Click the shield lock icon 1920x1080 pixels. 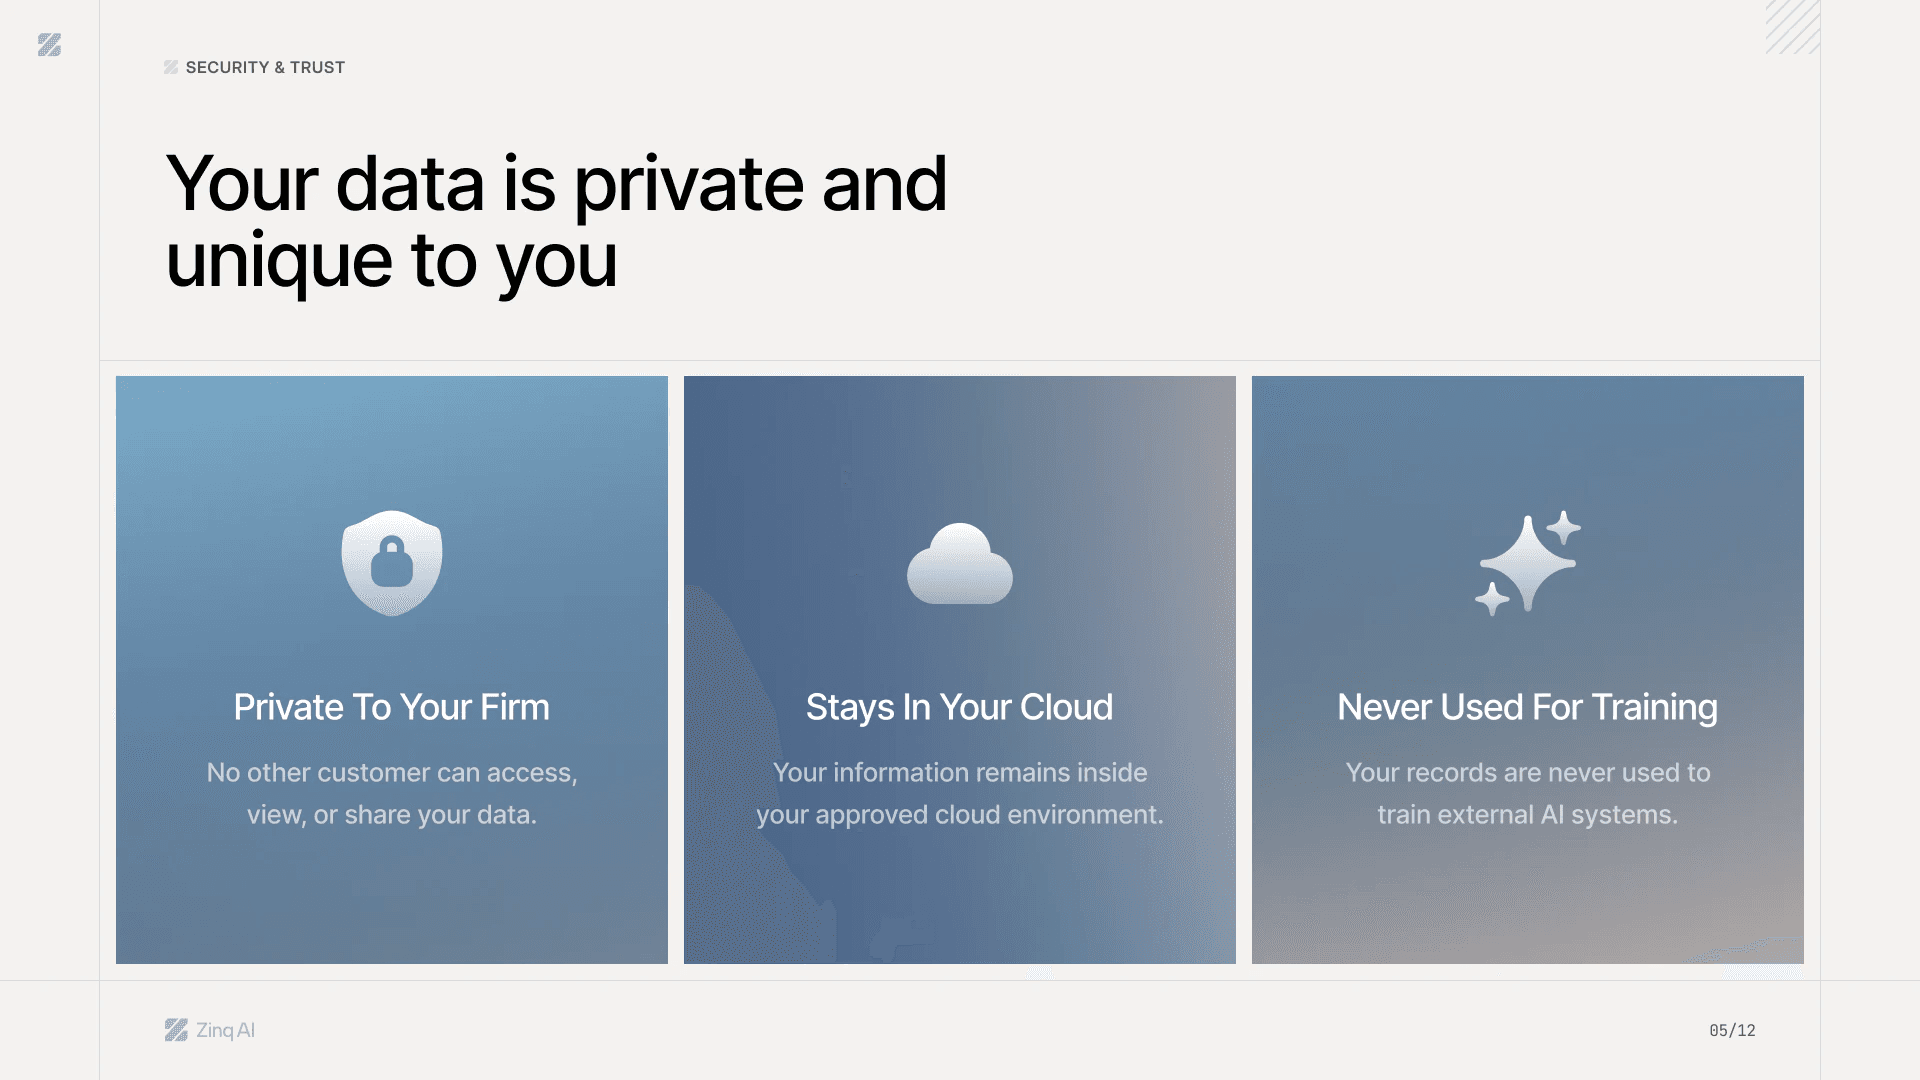coord(392,563)
